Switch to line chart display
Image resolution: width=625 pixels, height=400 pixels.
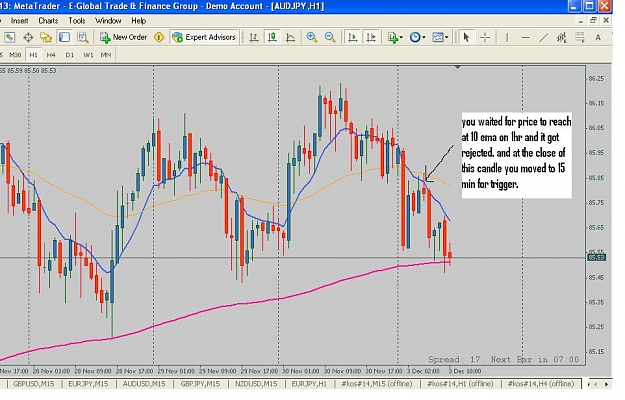click(x=291, y=37)
